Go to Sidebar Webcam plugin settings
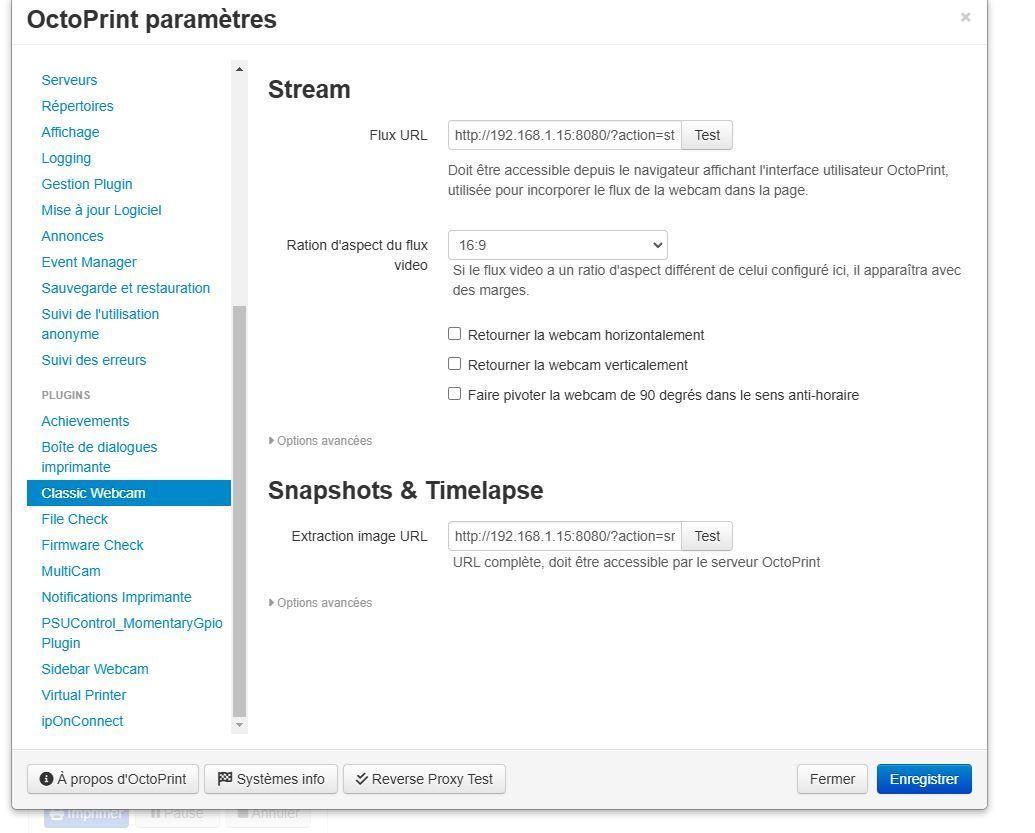The image size is (1035, 833). [95, 669]
